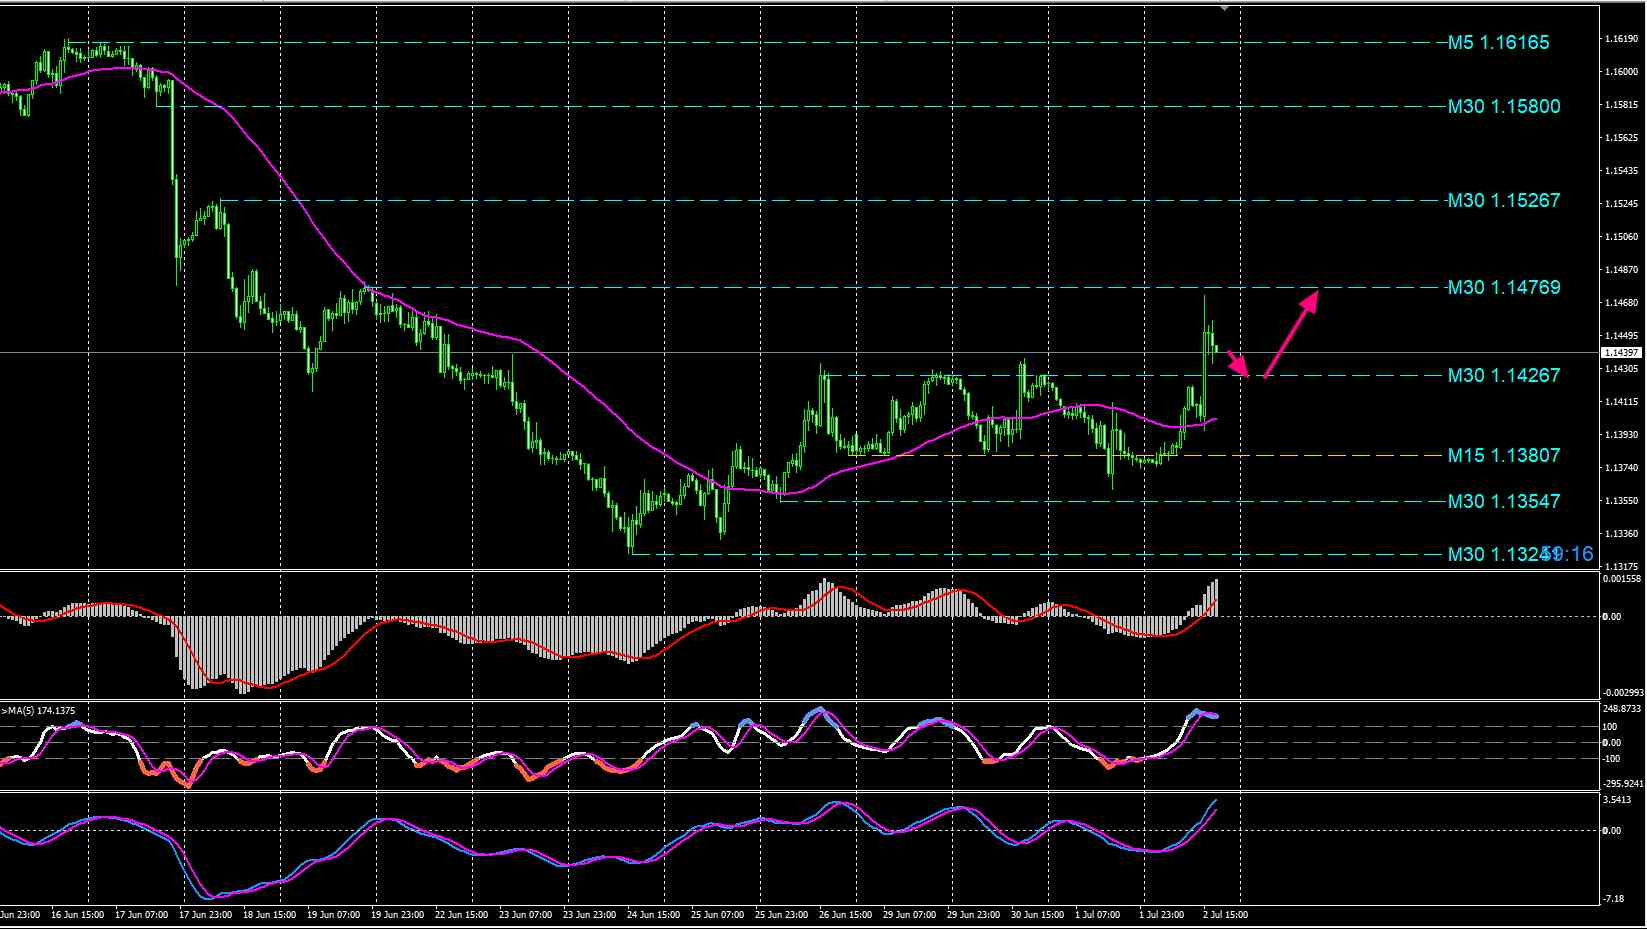Click the 29 Jun 07:00 time label
Image resolution: width=1647 pixels, height=930 pixels.
click(x=909, y=915)
